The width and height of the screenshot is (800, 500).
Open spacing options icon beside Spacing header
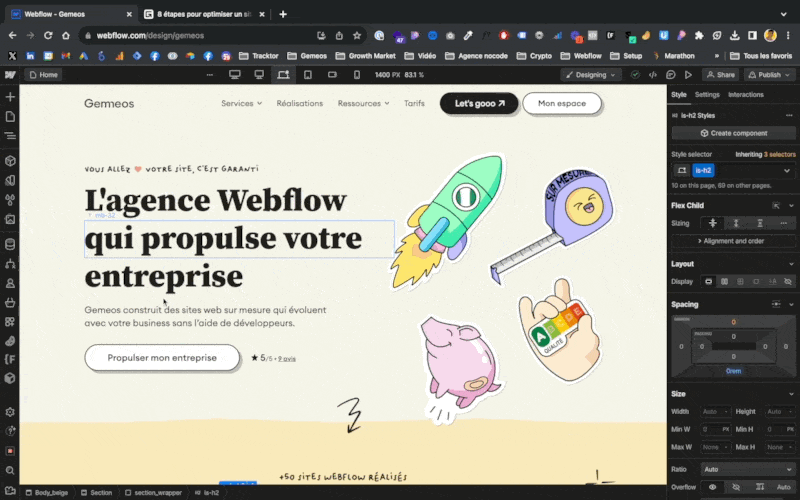pyautogui.click(x=776, y=305)
